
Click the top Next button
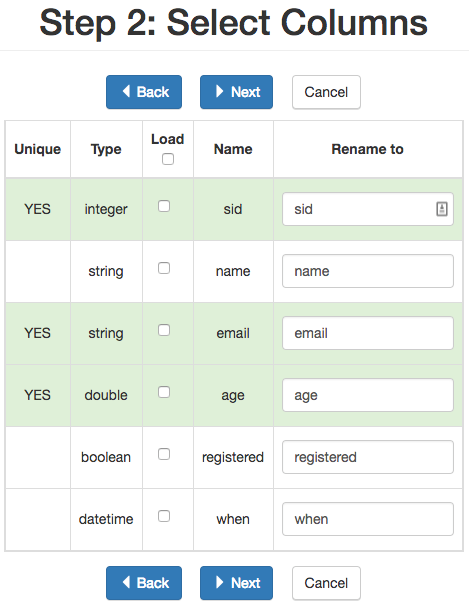236,92
